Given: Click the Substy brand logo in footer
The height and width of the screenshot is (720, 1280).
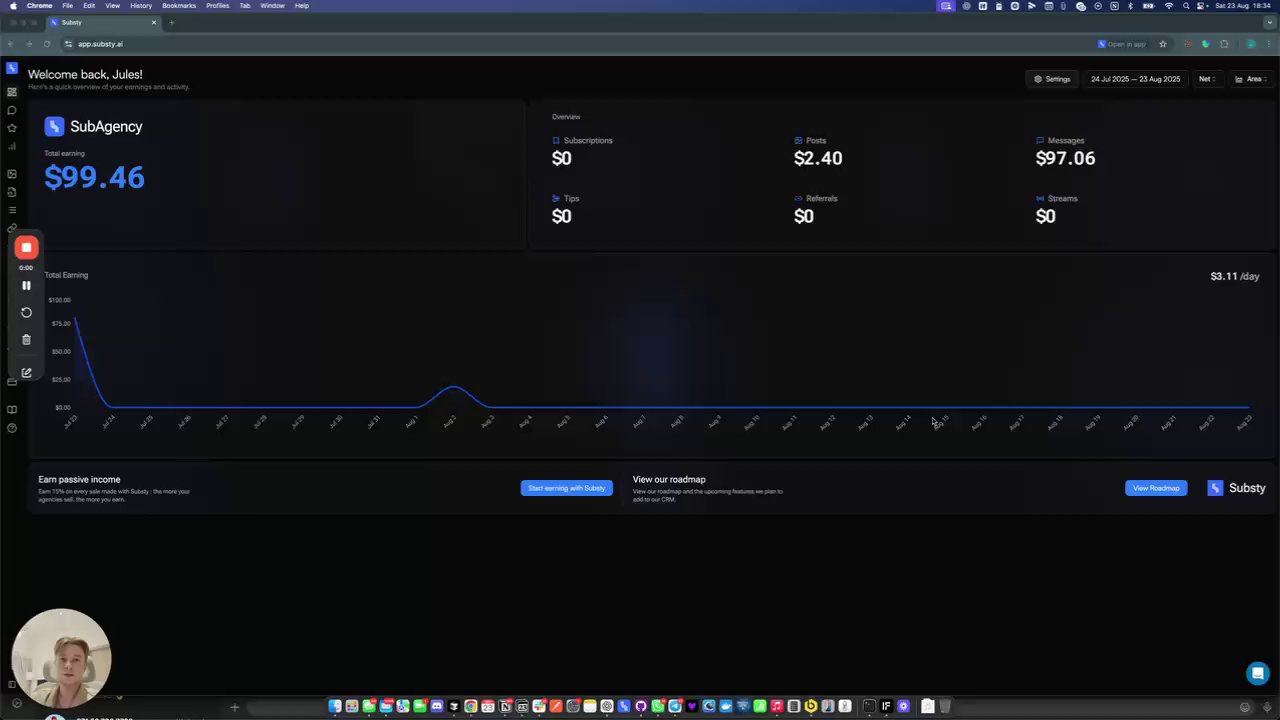Looking at the screenshot, I should (1236, 488).
